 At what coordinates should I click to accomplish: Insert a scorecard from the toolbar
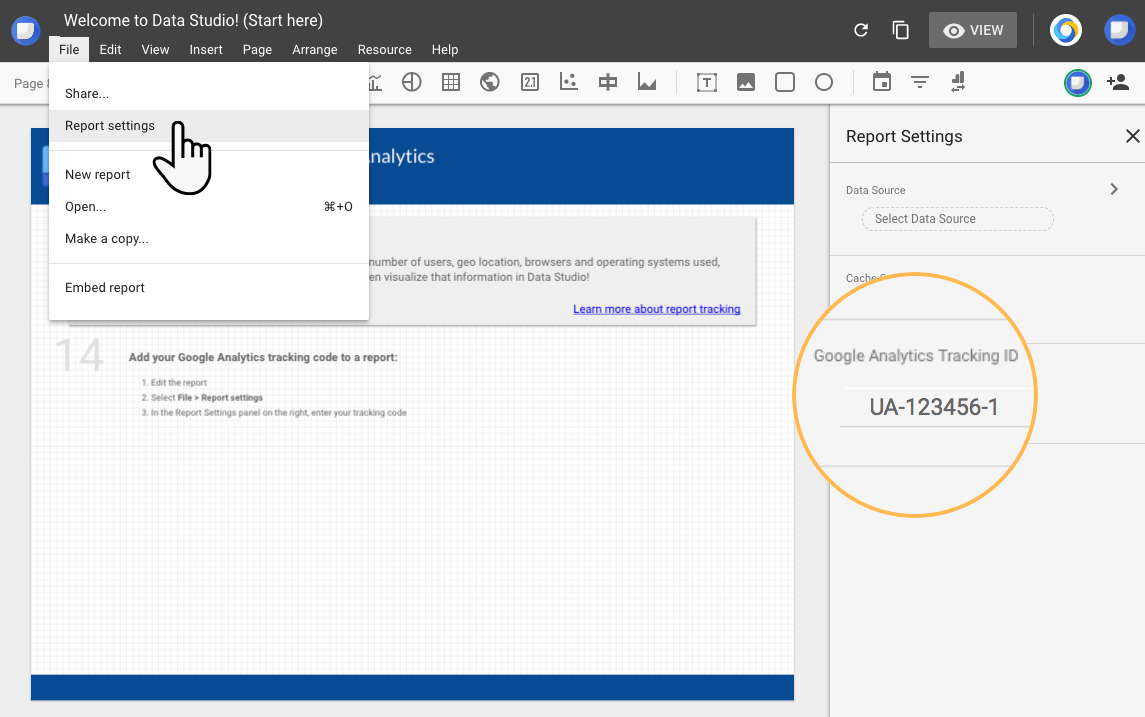click(529, 83)
